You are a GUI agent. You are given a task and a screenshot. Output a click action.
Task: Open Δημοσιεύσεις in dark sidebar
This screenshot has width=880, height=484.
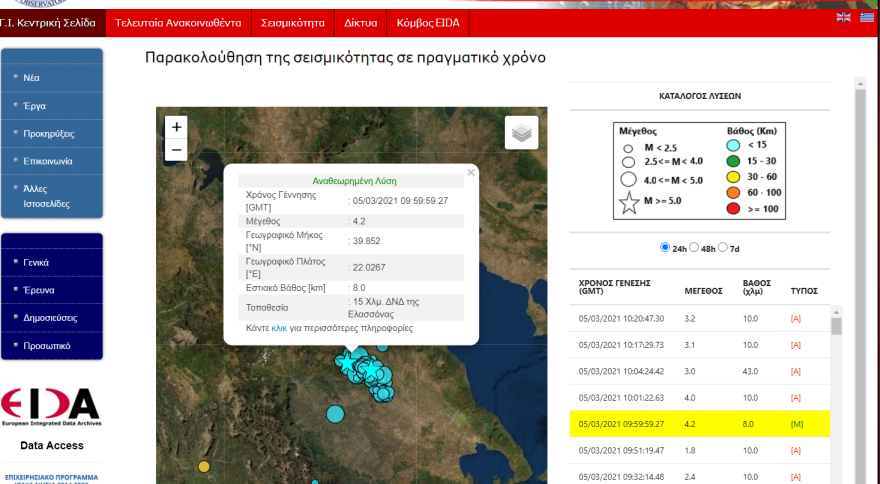click(x=52, y=317)
